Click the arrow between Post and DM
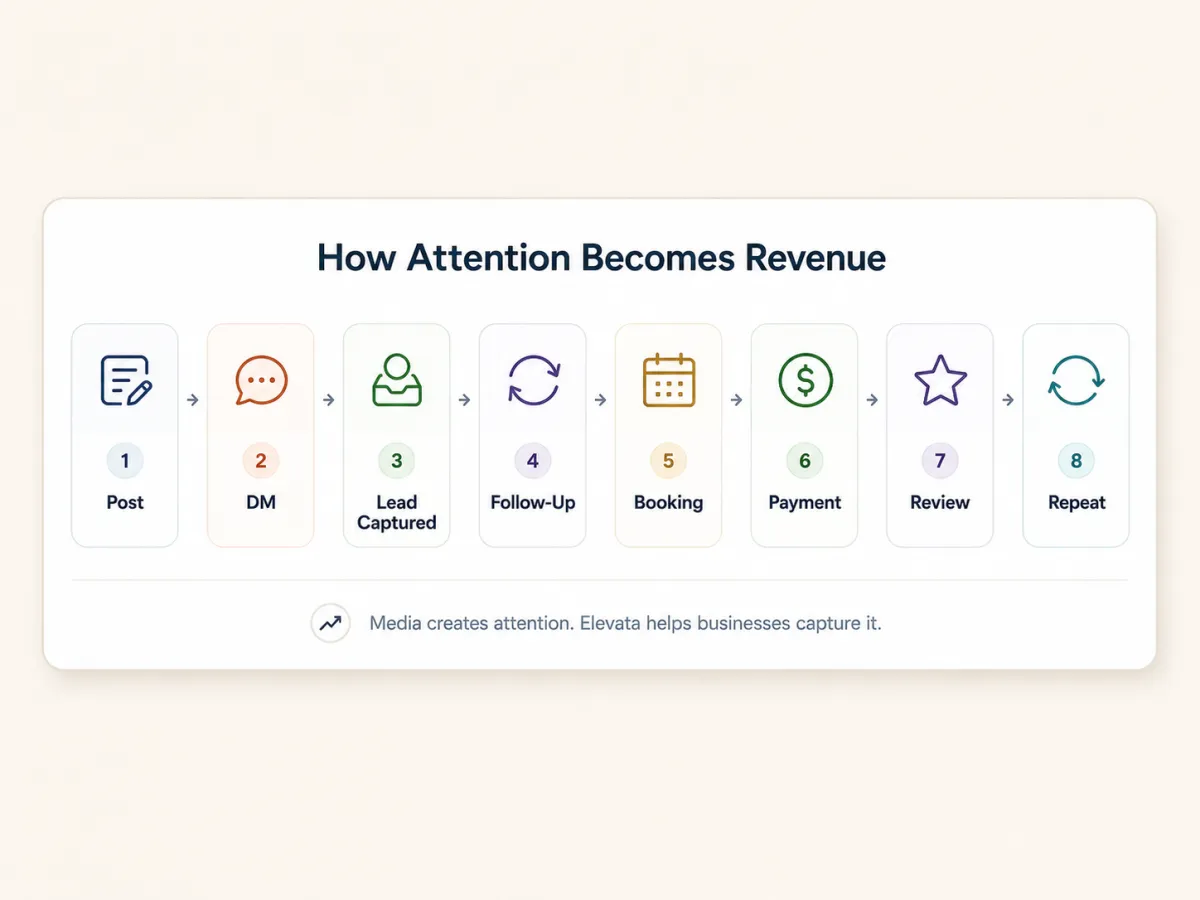1200x900 pixels. coord(193,400)
